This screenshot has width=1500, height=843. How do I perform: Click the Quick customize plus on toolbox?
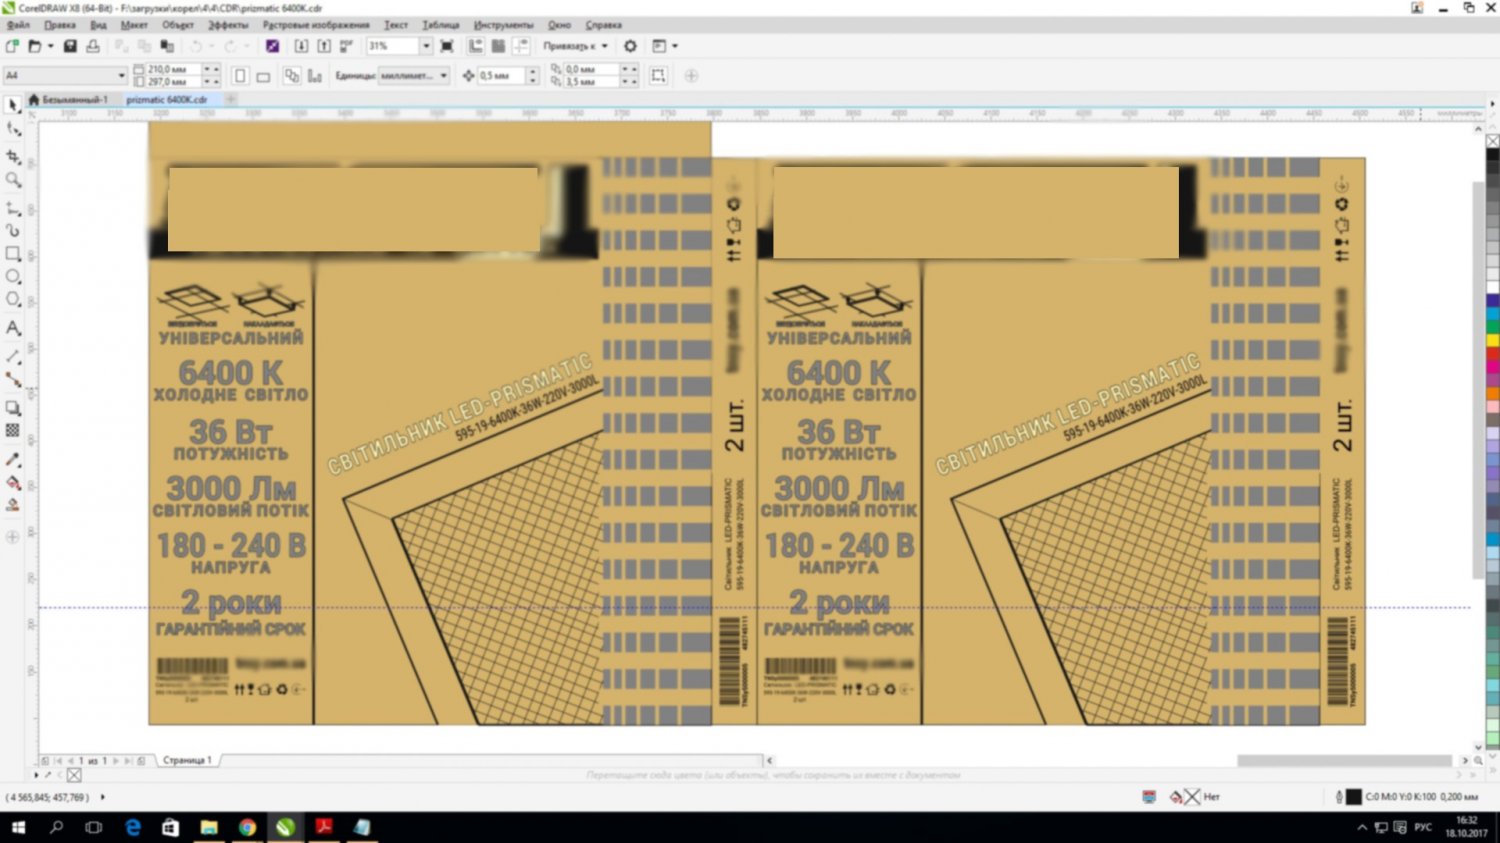click(13, 537)
